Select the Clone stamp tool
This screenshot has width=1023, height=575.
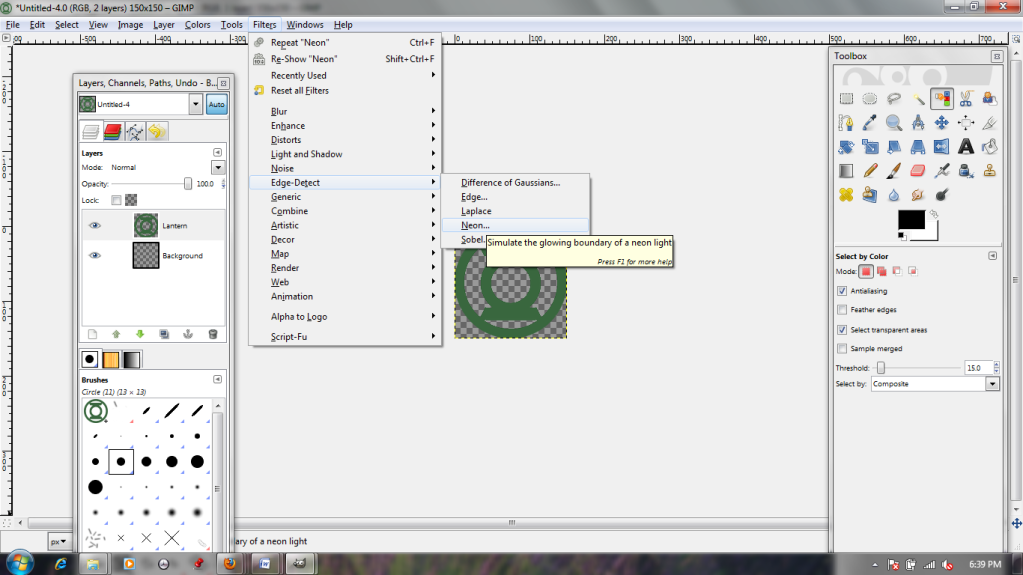[990, 171]
